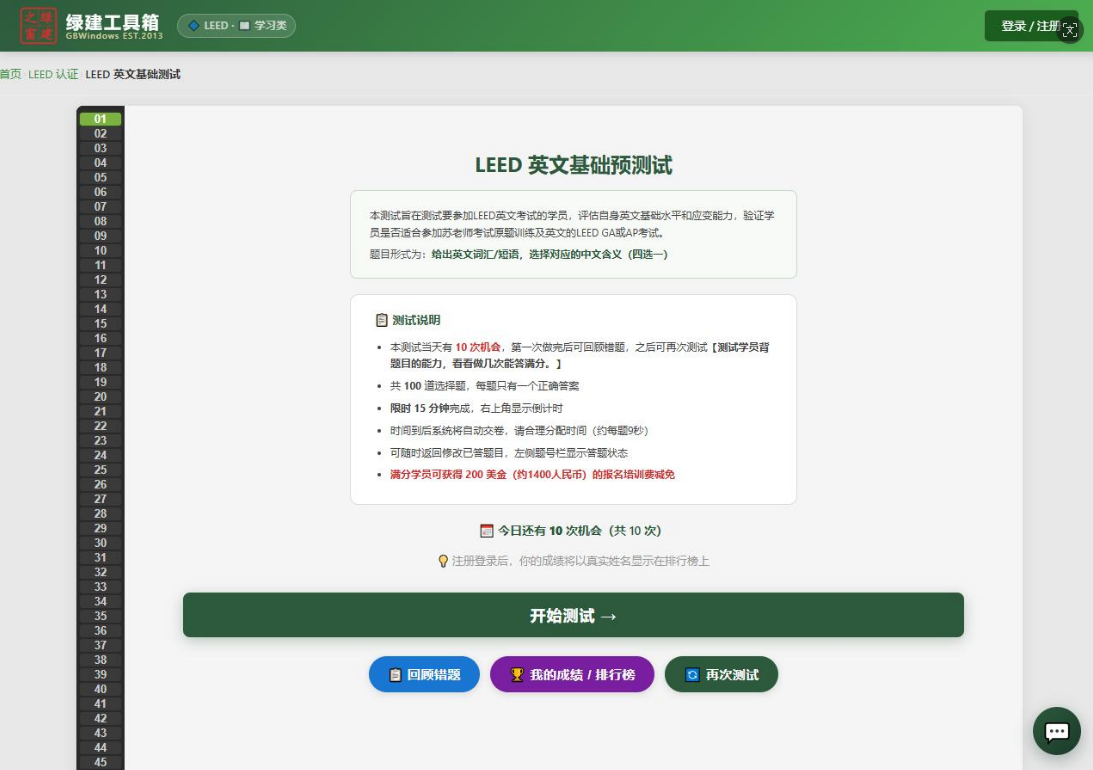This screenshot has height=770, width=1093.
Task: Click the LEED 英文基础预测试 heading
Action: click(x=573, y=165)
